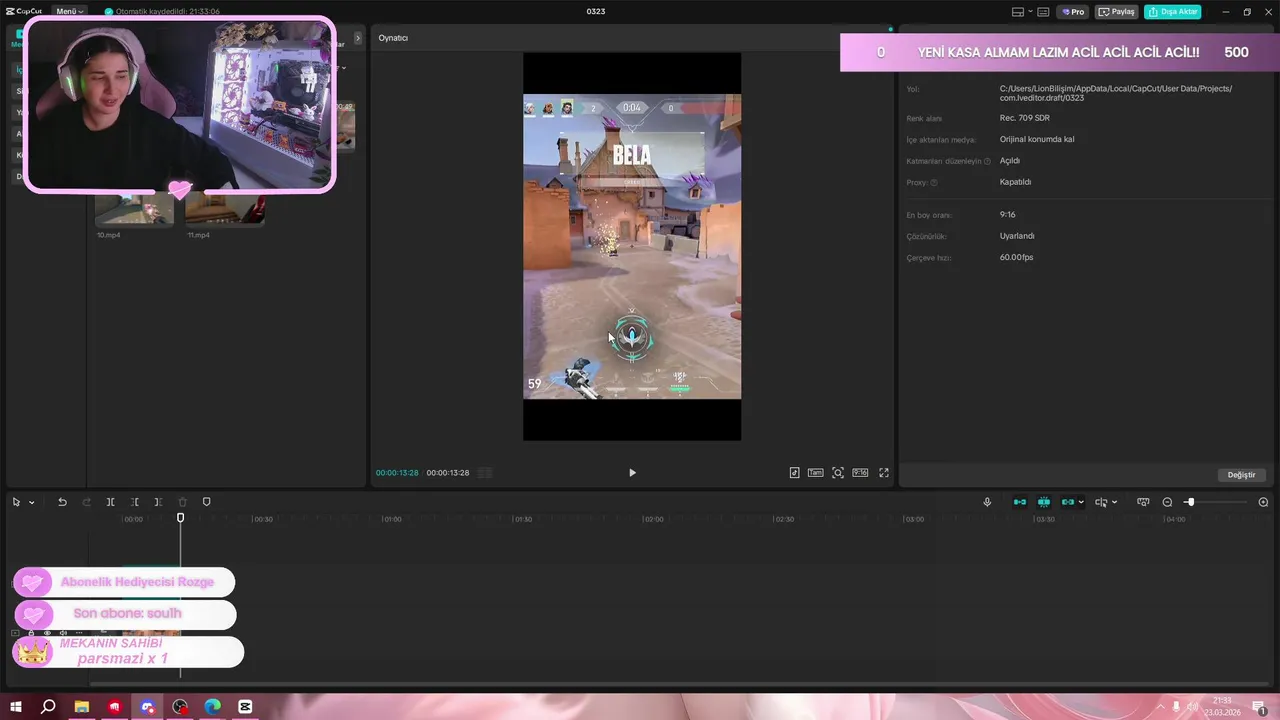Click the playhead marker on timeline ruler

point(181,518)
